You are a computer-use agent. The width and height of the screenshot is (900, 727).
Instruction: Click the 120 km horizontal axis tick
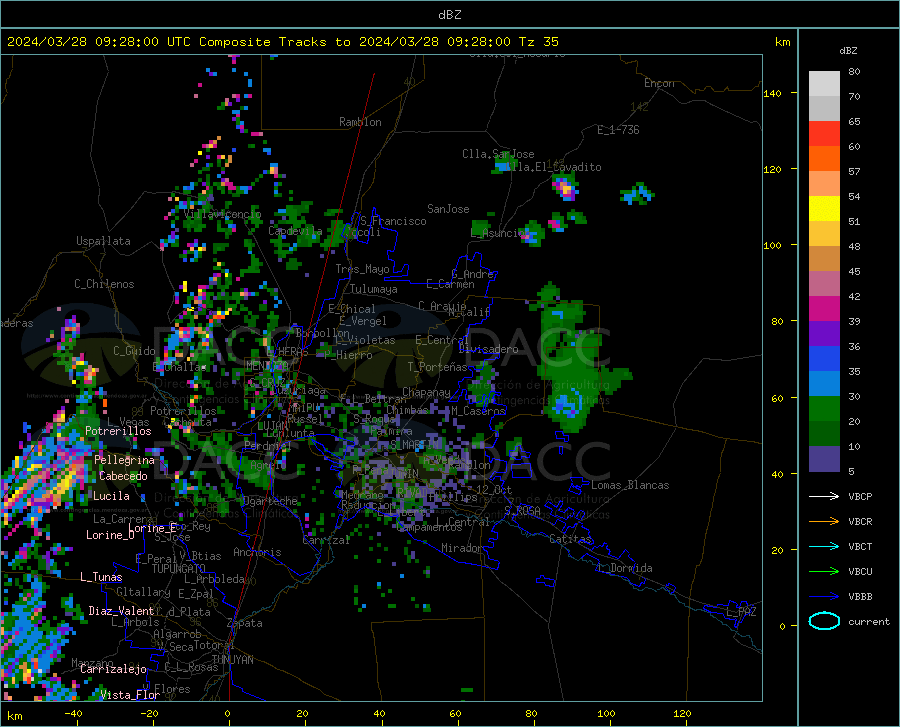click(x=682, y=713)
